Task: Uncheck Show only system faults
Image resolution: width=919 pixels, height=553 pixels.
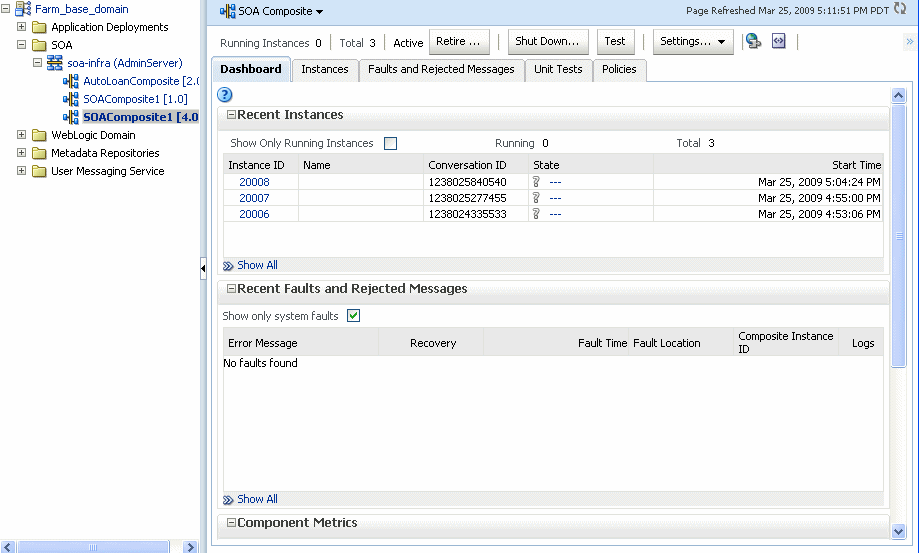Action: click(x=353, y=316)
